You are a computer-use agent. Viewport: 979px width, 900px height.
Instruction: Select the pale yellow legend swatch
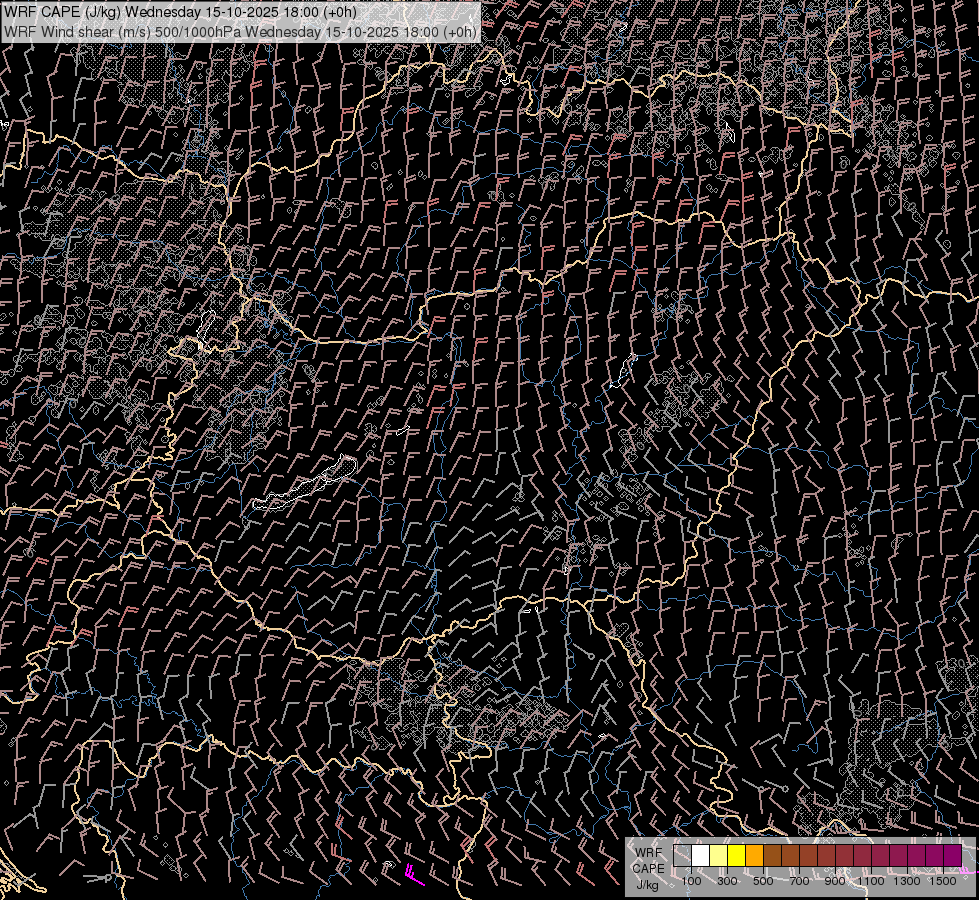[718, 856]
